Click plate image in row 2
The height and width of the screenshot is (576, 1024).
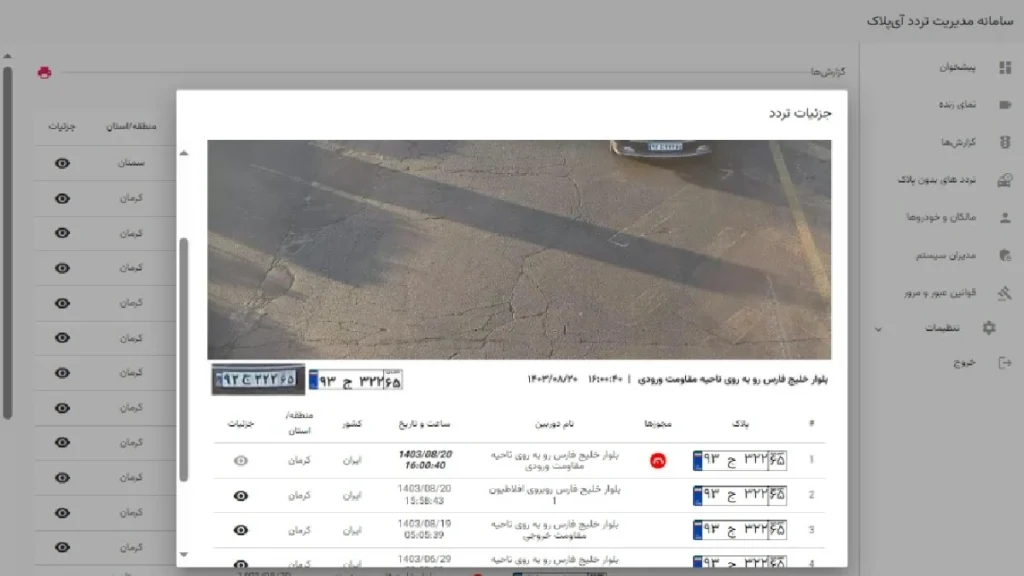[739, 496]
